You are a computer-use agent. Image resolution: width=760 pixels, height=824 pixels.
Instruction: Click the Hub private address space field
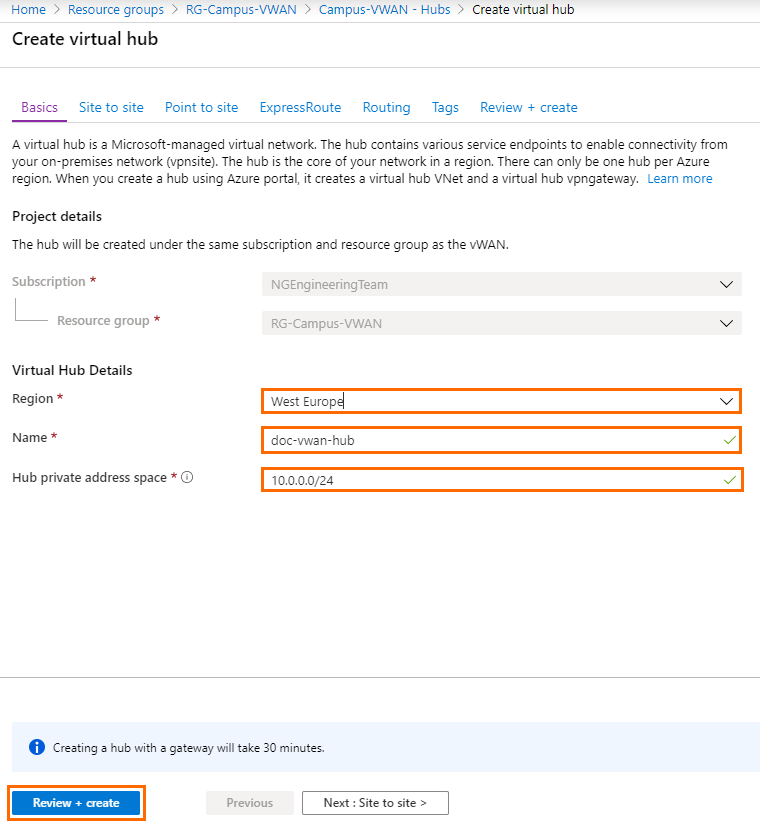500,479
